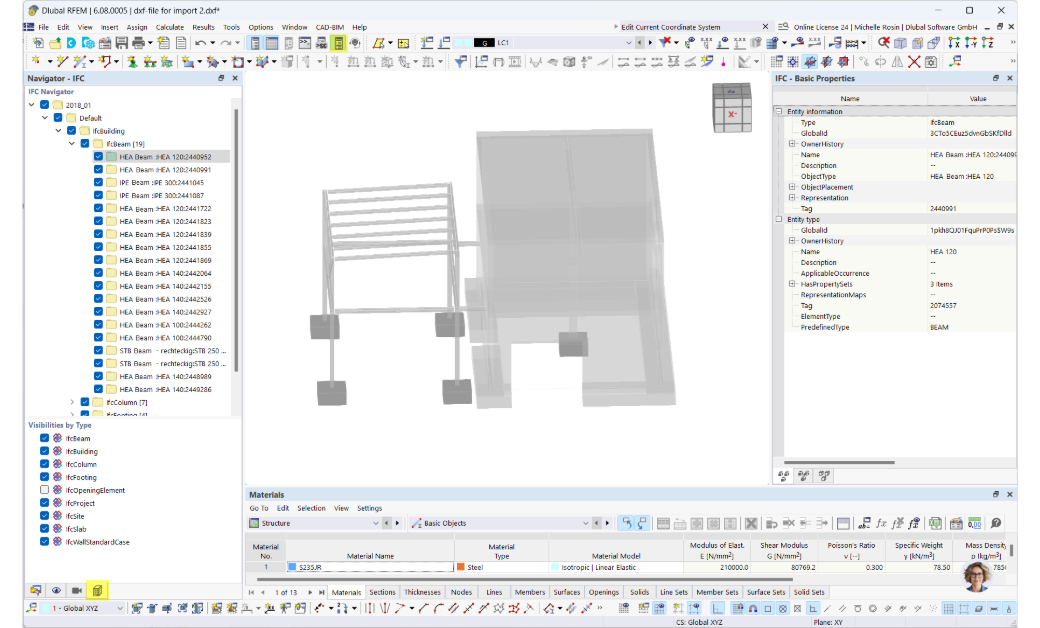The width and height of the screenshot is (1040, 628).
Task: Uncheck IfcSlab visibility checkbox
Action: [44, 529]
